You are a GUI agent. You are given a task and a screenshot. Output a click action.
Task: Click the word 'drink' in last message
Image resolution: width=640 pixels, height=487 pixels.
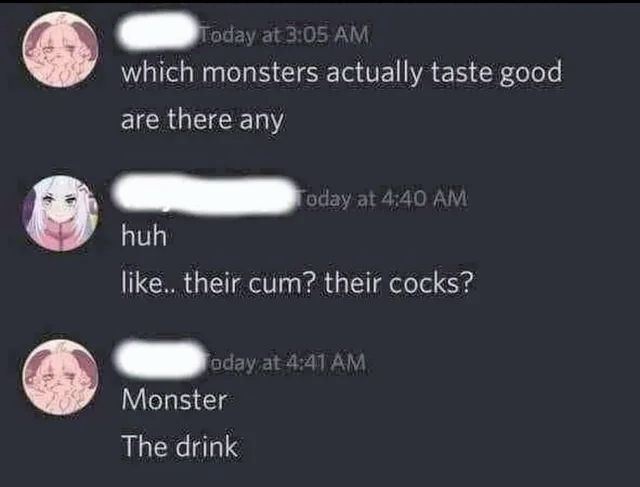click(x=207, y=446)
